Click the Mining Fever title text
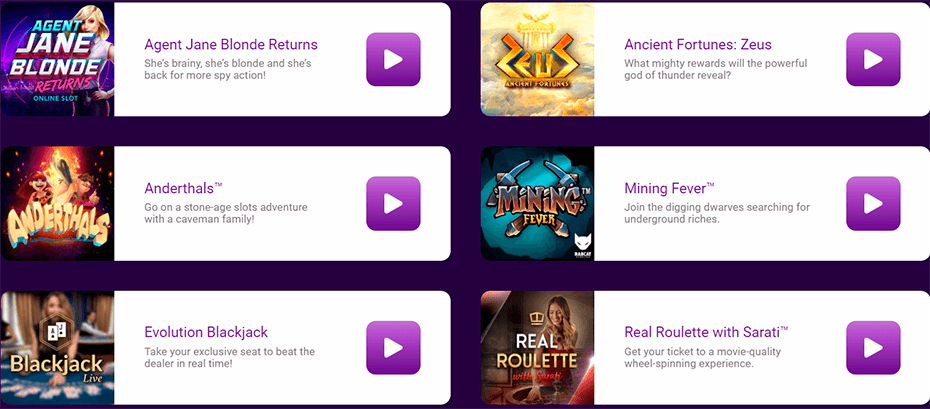The image size is (930, 409). click(670, 188)
